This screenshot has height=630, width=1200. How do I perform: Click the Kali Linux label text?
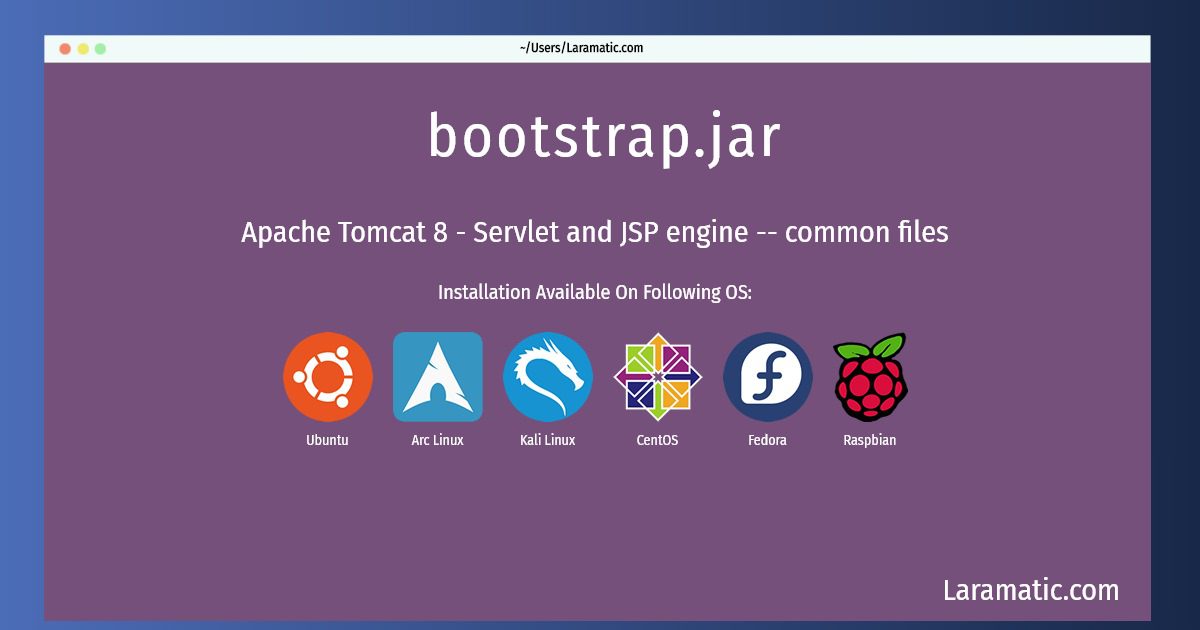546,439
